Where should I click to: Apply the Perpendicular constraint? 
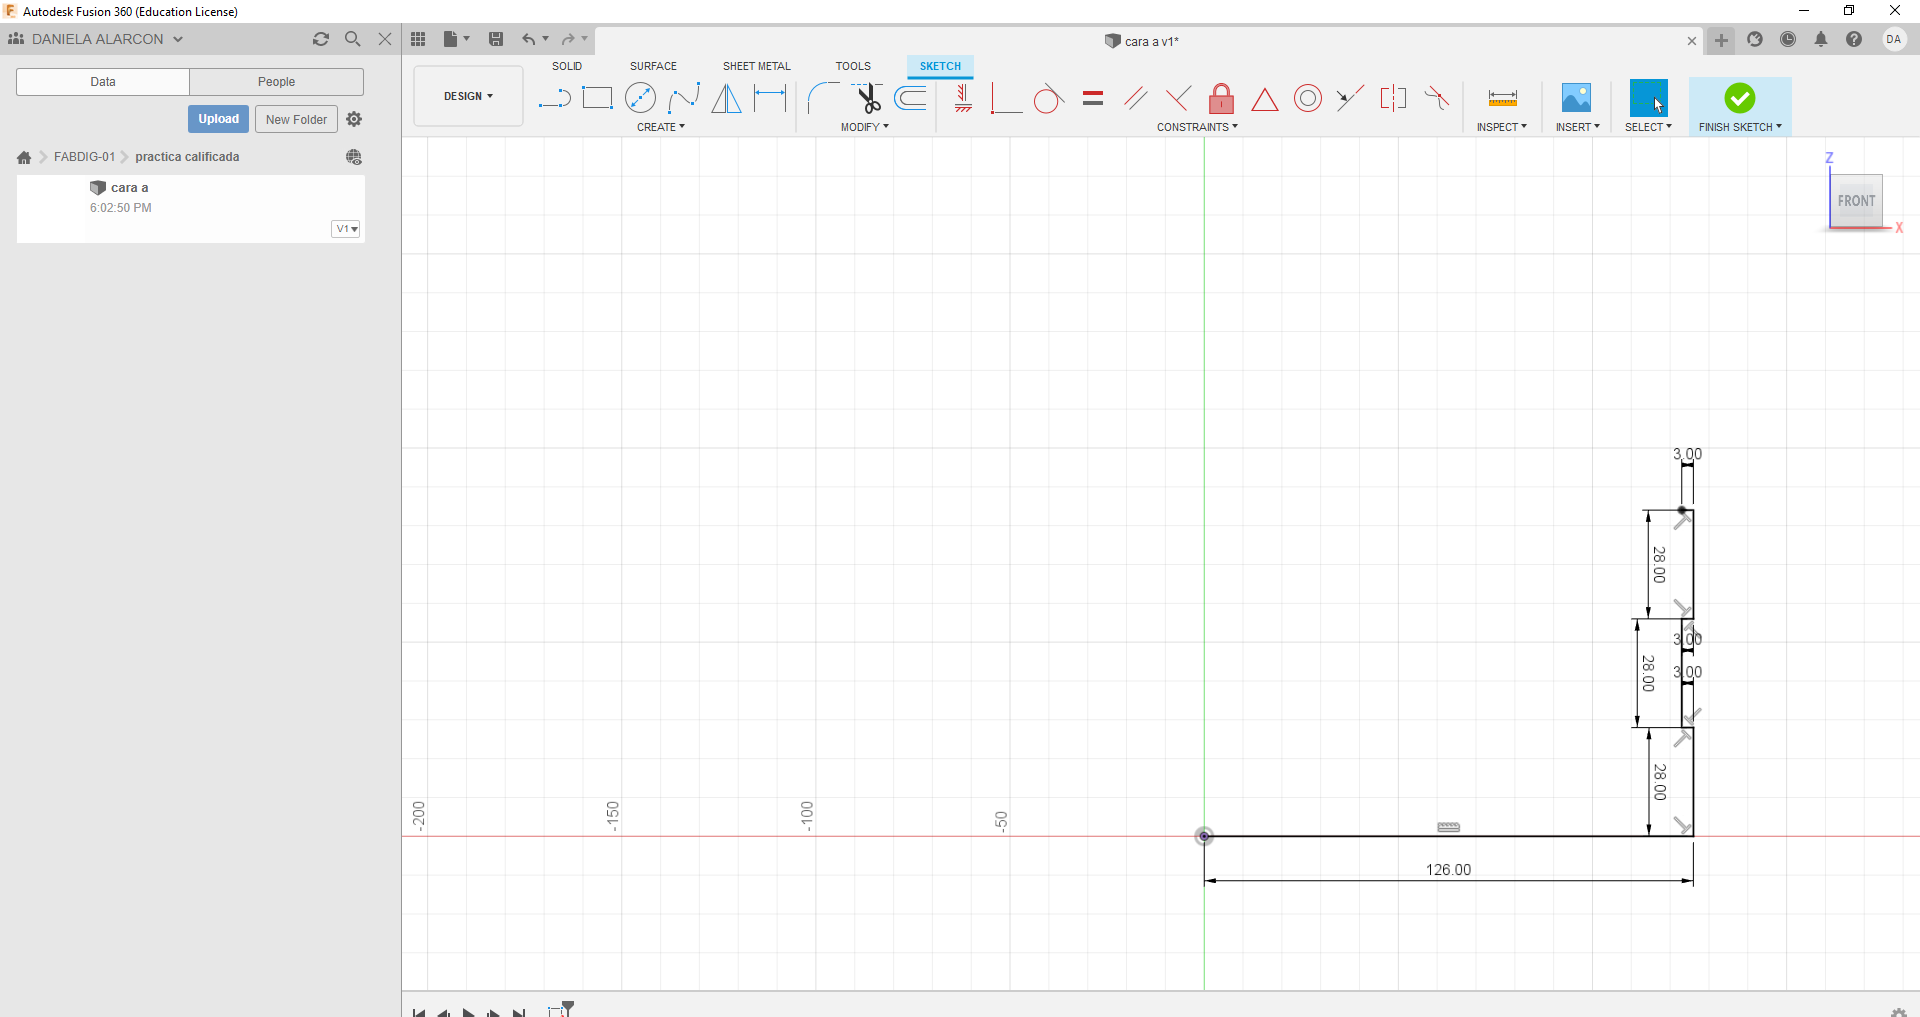click(1178, 98)
